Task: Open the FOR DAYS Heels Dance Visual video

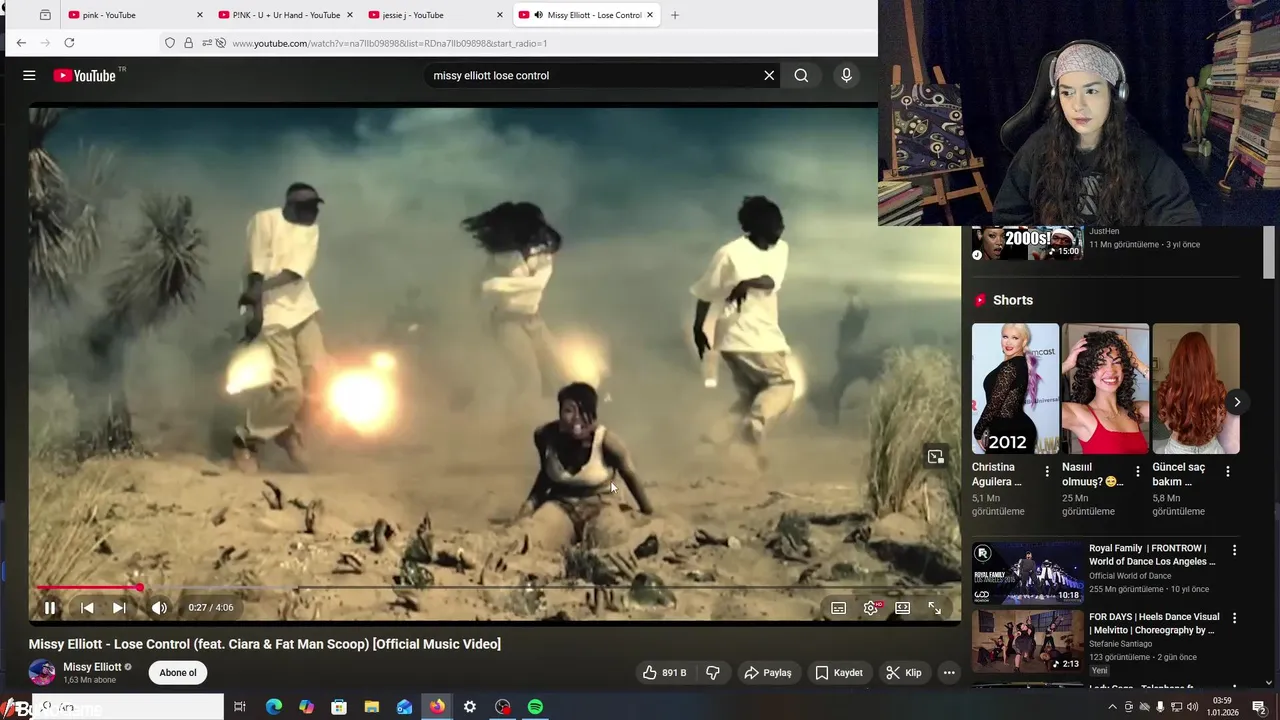Action: tap(1028, 641)
